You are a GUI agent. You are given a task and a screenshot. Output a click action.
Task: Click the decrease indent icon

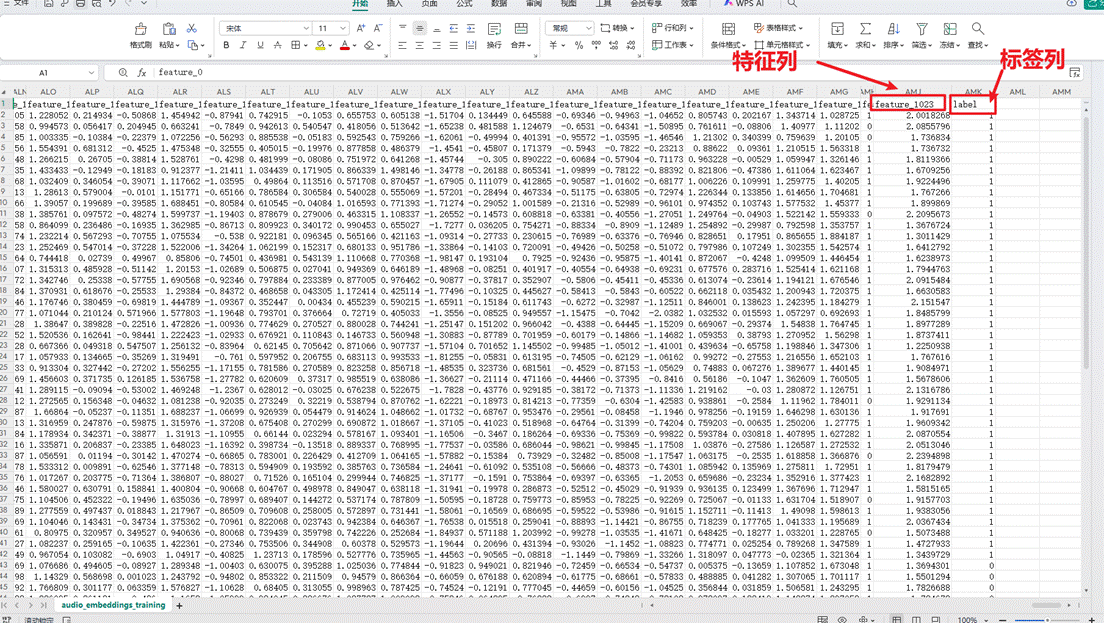tap(453, 28)
